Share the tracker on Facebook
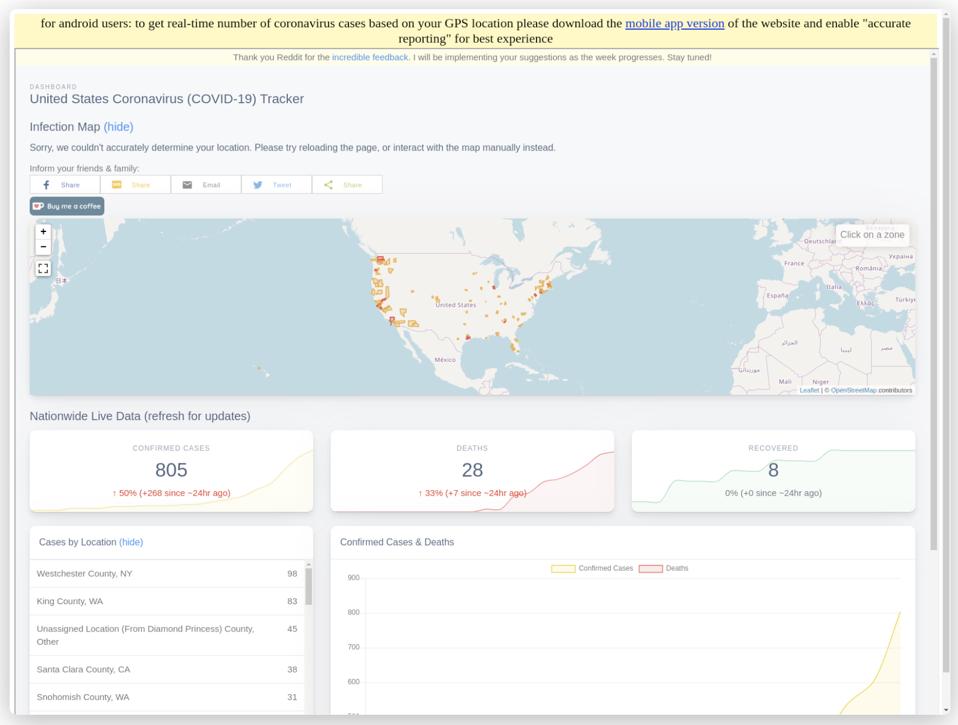 (x=66, y=184)
